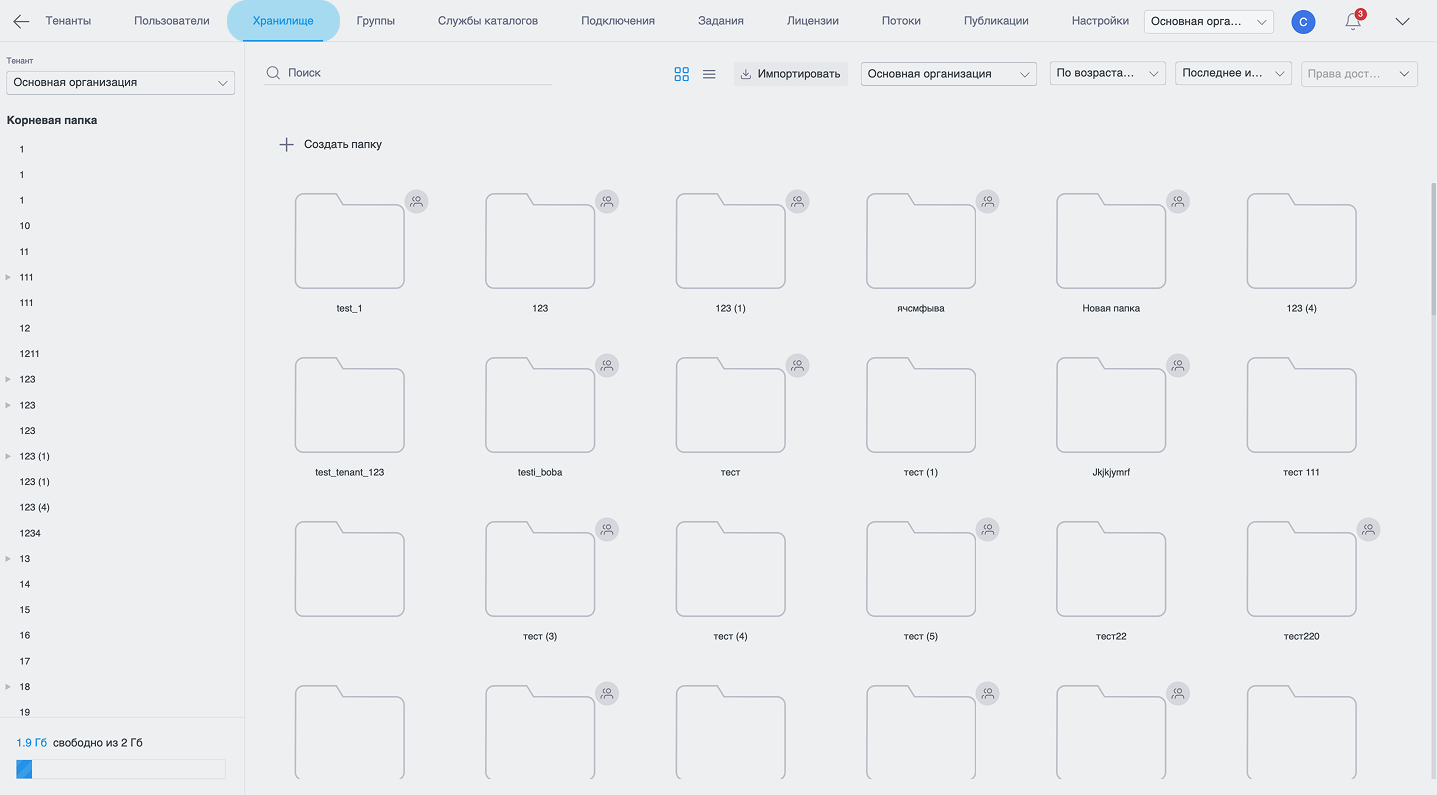
Task: Click the back arrow icon
Action: (21, 21)
